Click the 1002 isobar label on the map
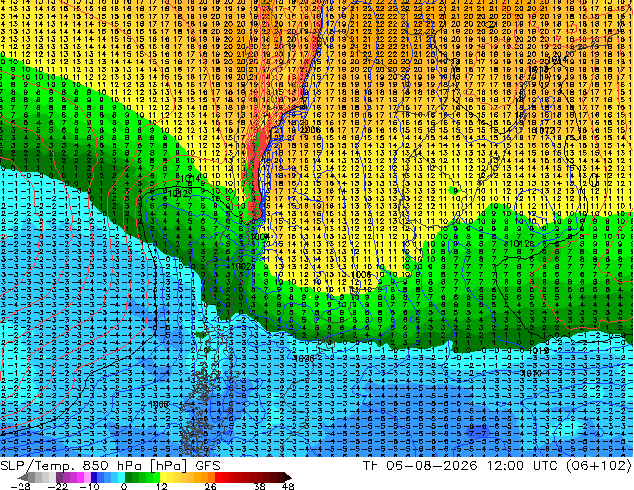The image size is (634, 490). (x=243, y=266)
